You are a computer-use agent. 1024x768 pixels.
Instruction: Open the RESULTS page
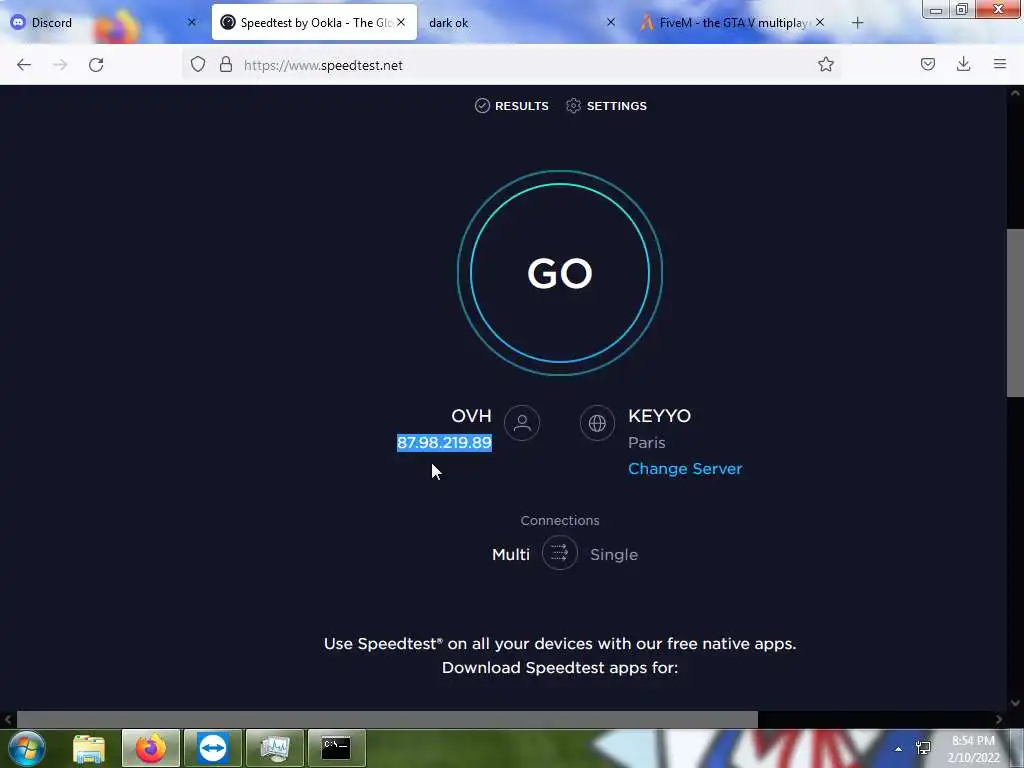tap(511, 106)
